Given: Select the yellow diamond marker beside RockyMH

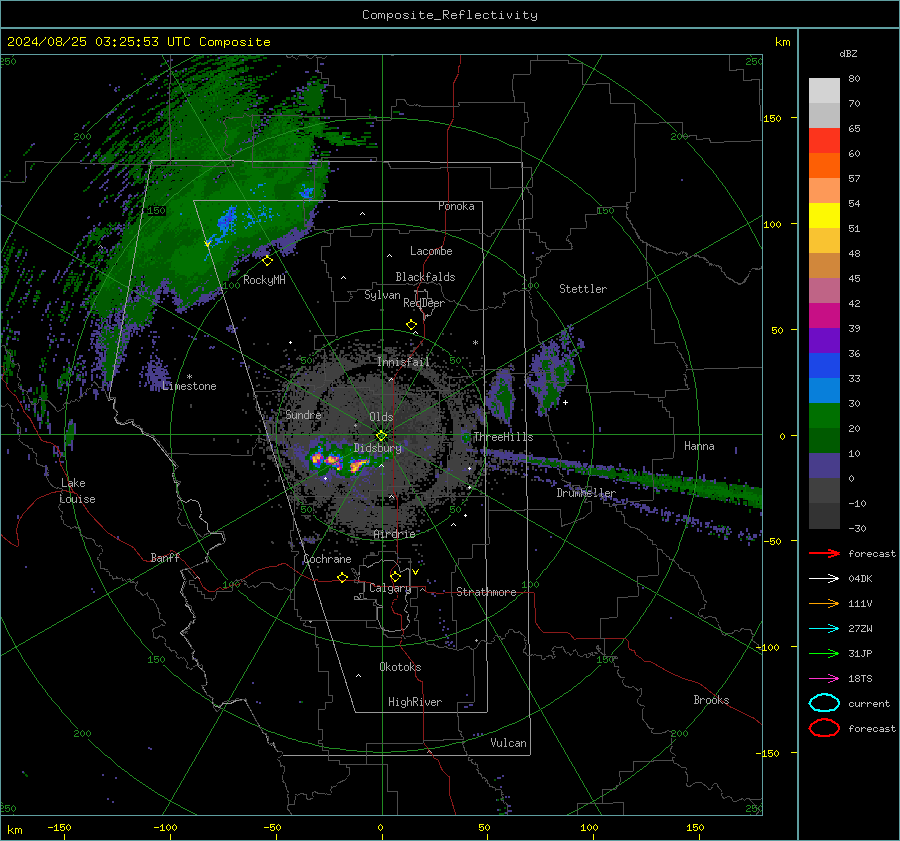Looking at the screenshot, I should tap(267, 261).
